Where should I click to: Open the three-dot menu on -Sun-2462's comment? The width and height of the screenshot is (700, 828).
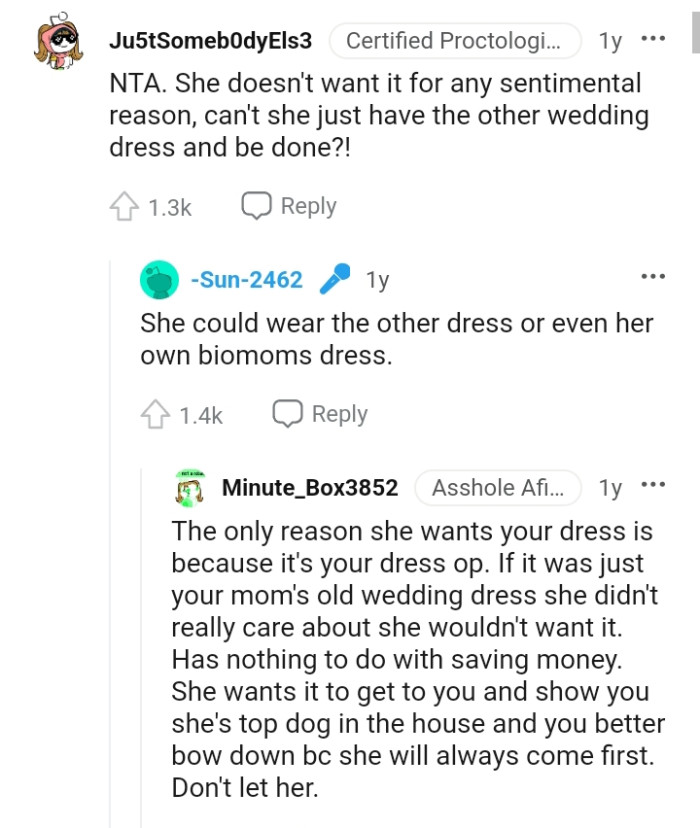(x=653, y=275)
